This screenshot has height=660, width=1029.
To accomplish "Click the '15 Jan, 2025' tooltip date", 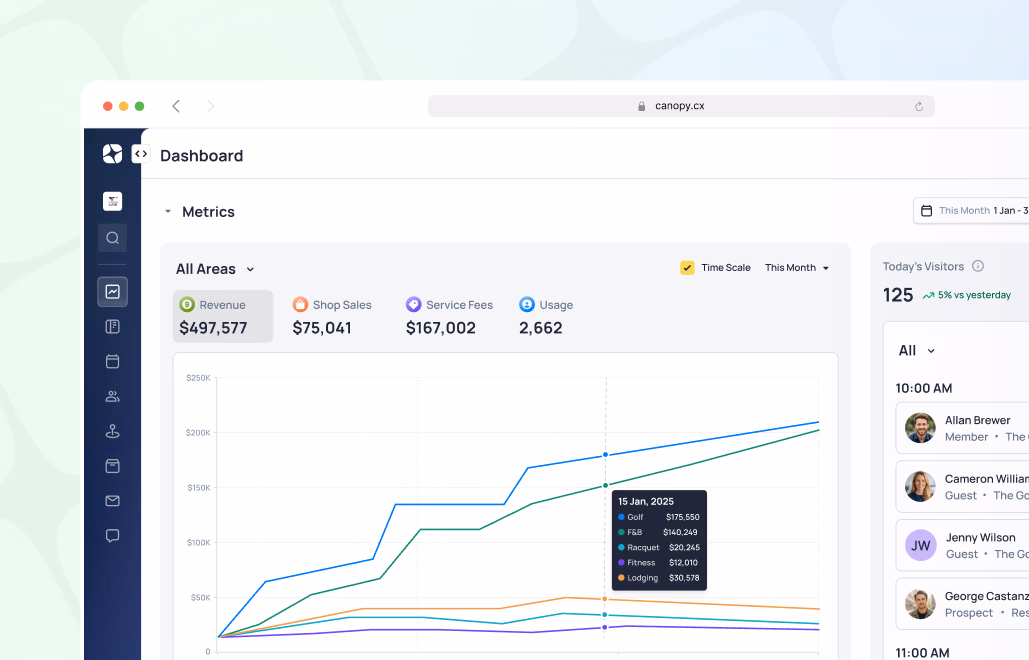I will point(646,501).
